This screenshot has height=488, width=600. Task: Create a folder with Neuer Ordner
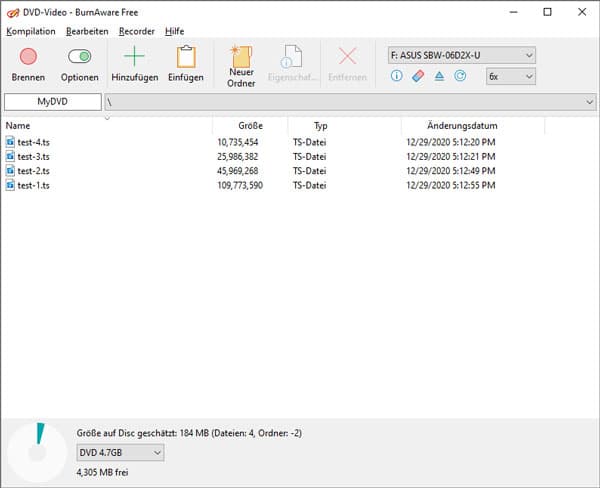(241, 66)
